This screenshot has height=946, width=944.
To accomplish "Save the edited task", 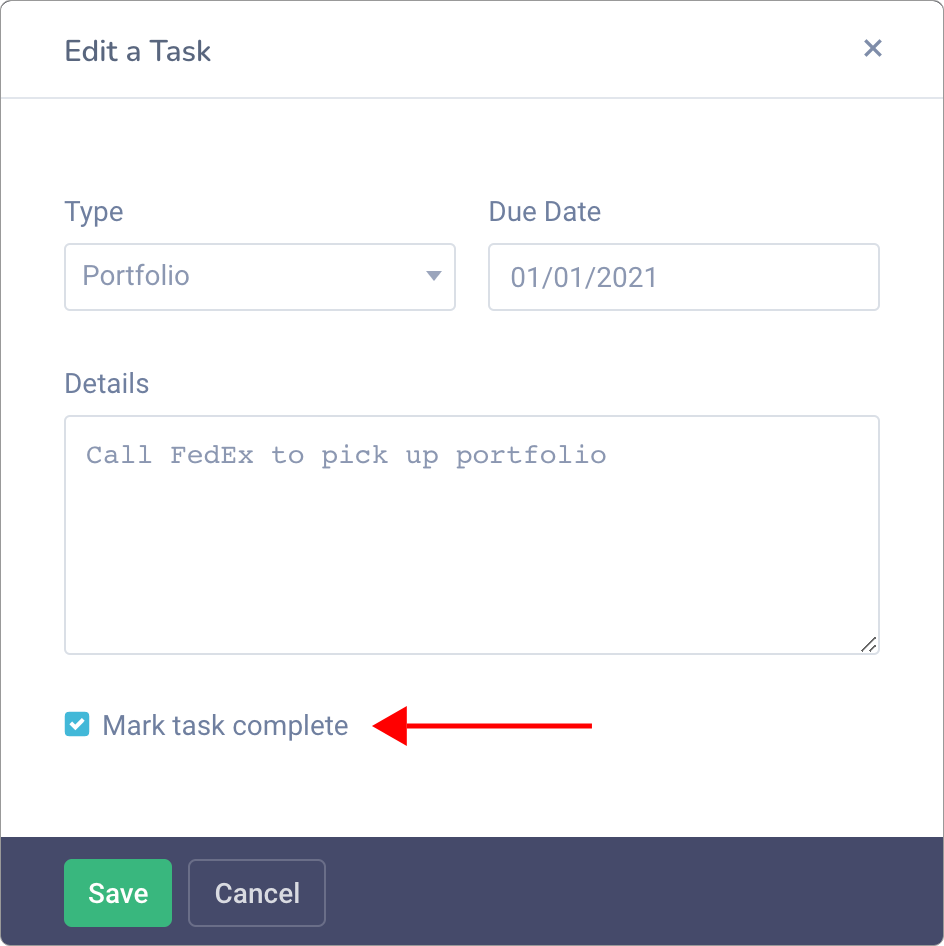I will coord(118,893).
